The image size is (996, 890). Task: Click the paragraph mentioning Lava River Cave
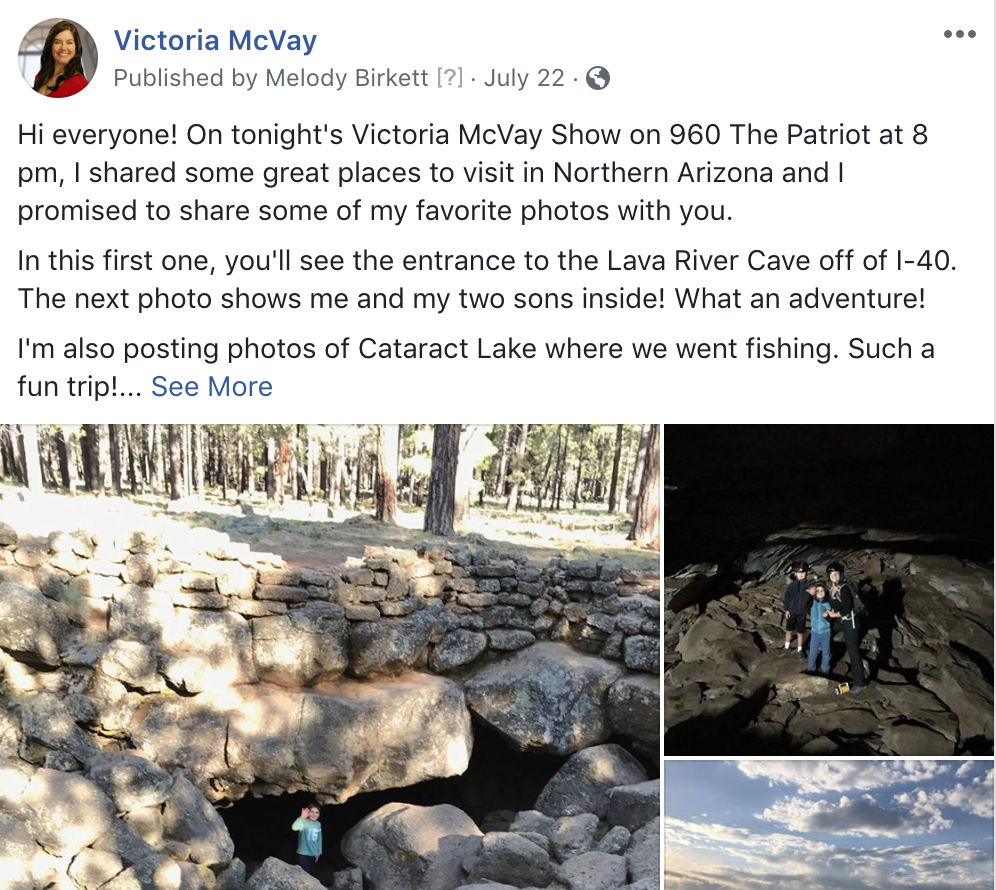(487, 280)
